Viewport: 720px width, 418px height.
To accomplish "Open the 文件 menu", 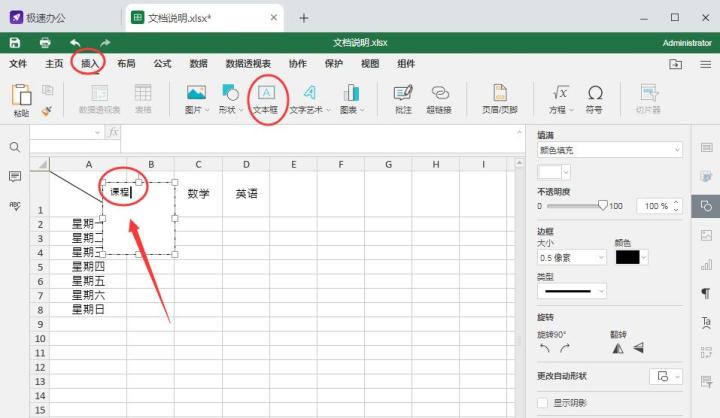I will click(x=18, y=64).
